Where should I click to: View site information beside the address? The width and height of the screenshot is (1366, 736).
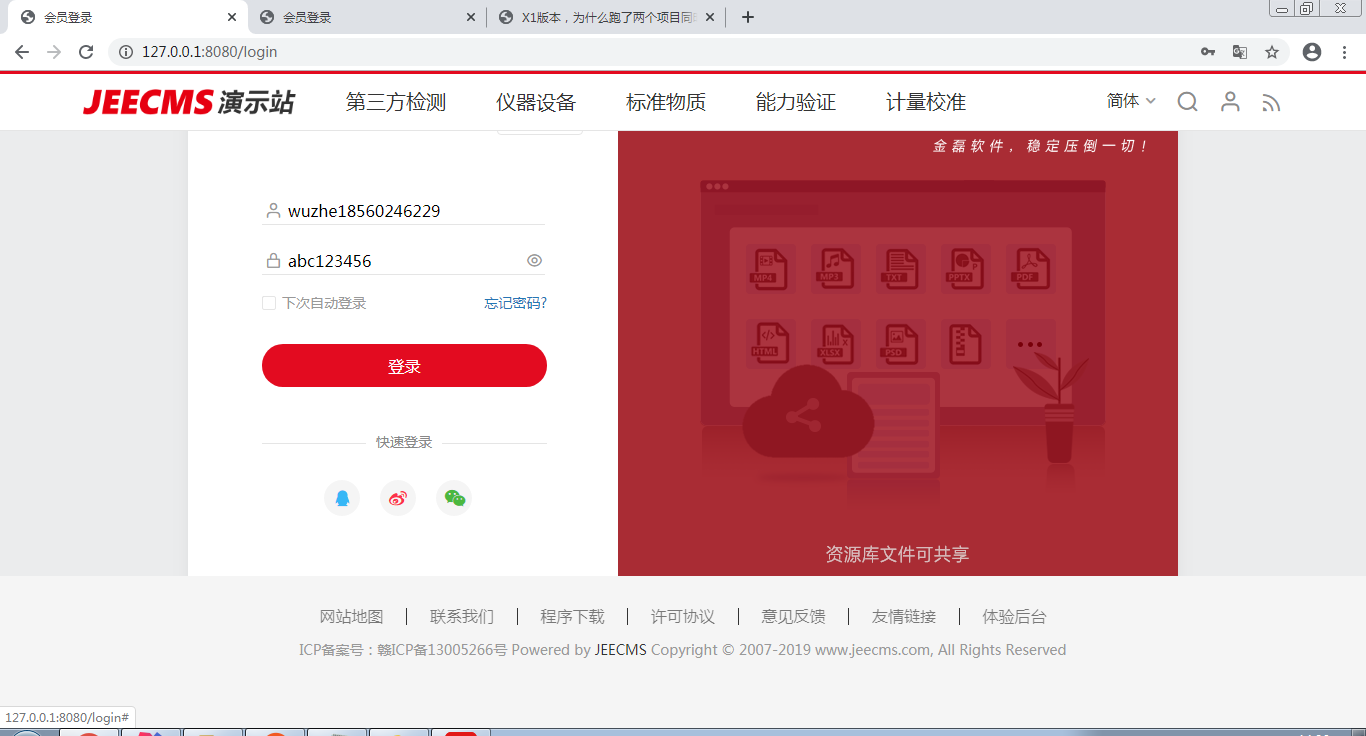pyautogui.click(x=126, y=52)
